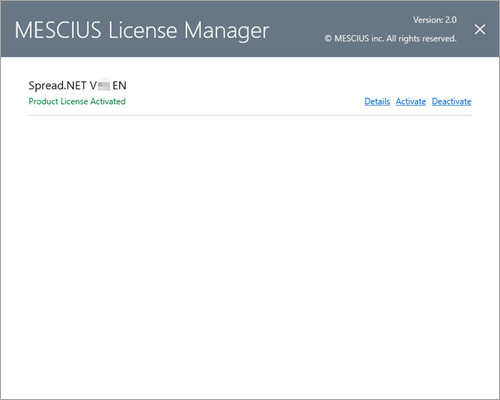The height and width of the screenshot is (400, 500).
Task: Click the MESCIUS inc. copyright text
Action: pyautogui.click(x=390, y=39)
